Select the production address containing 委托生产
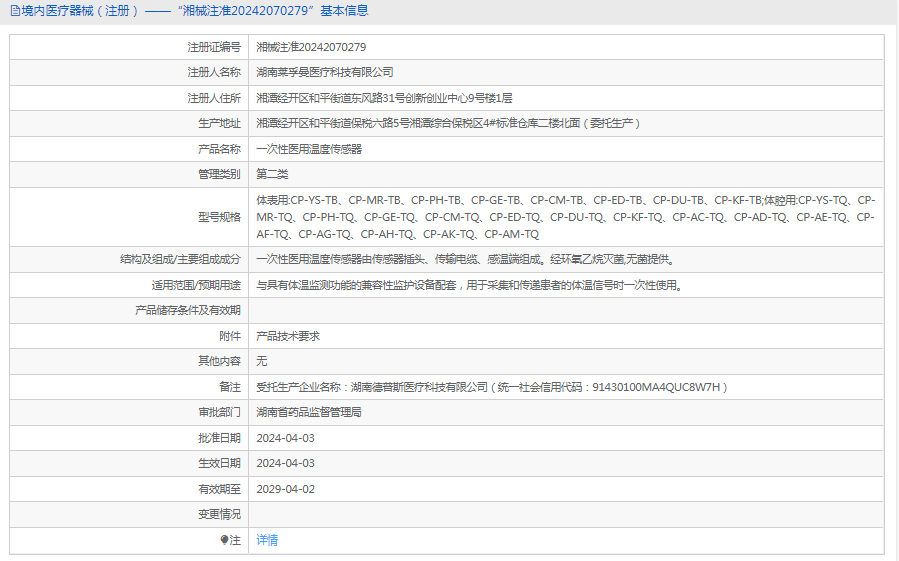This screenshot has height=561, width=899. point(448,123)
